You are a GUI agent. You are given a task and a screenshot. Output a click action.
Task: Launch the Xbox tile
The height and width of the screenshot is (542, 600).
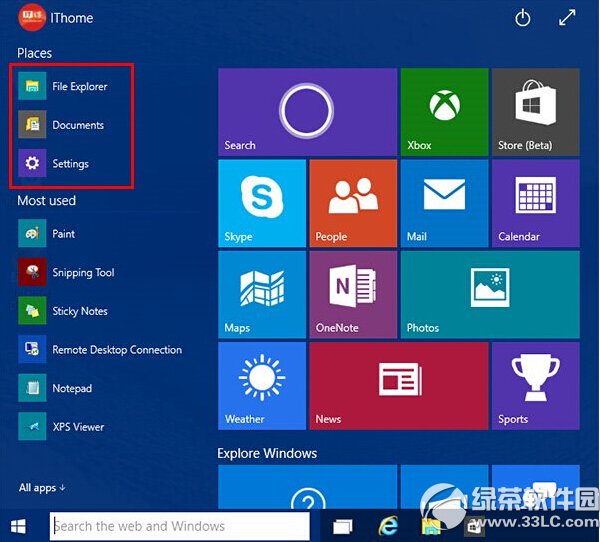[444, 112]
